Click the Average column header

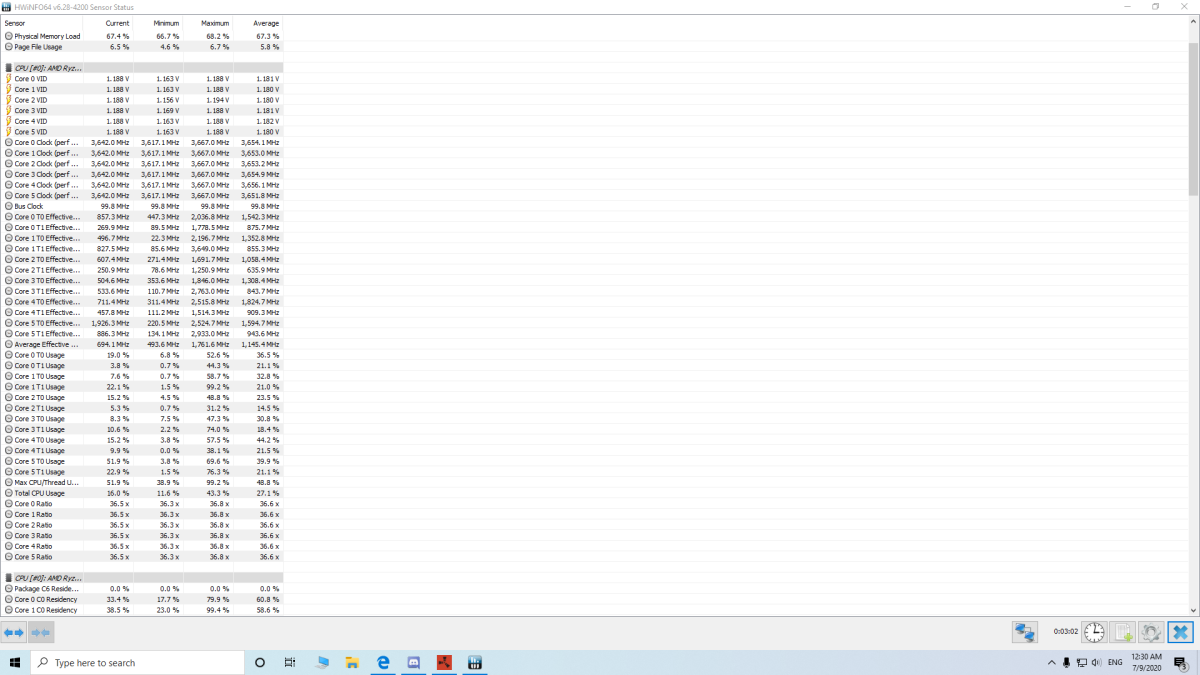point(258,22)
